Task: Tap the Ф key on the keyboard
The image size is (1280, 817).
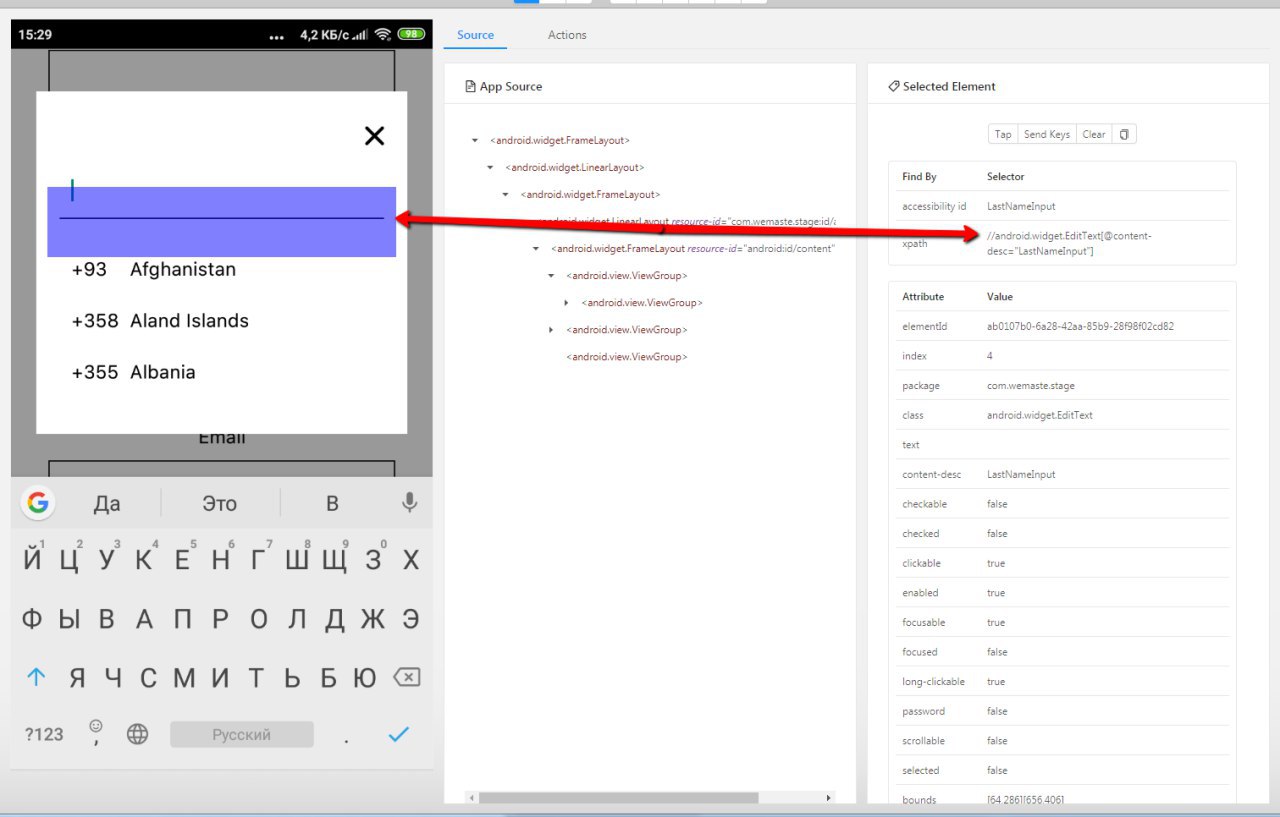Action: click(32, 619)
